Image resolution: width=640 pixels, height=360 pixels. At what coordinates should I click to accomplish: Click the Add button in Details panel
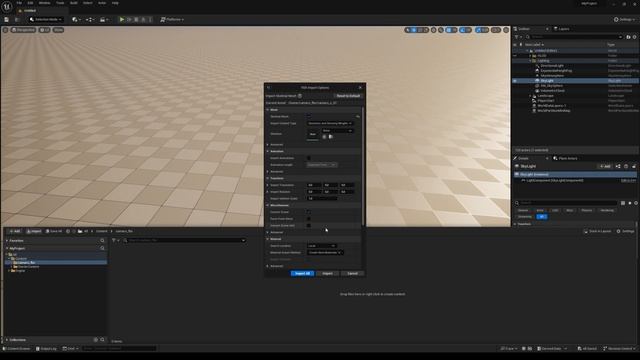click(605, 167)
